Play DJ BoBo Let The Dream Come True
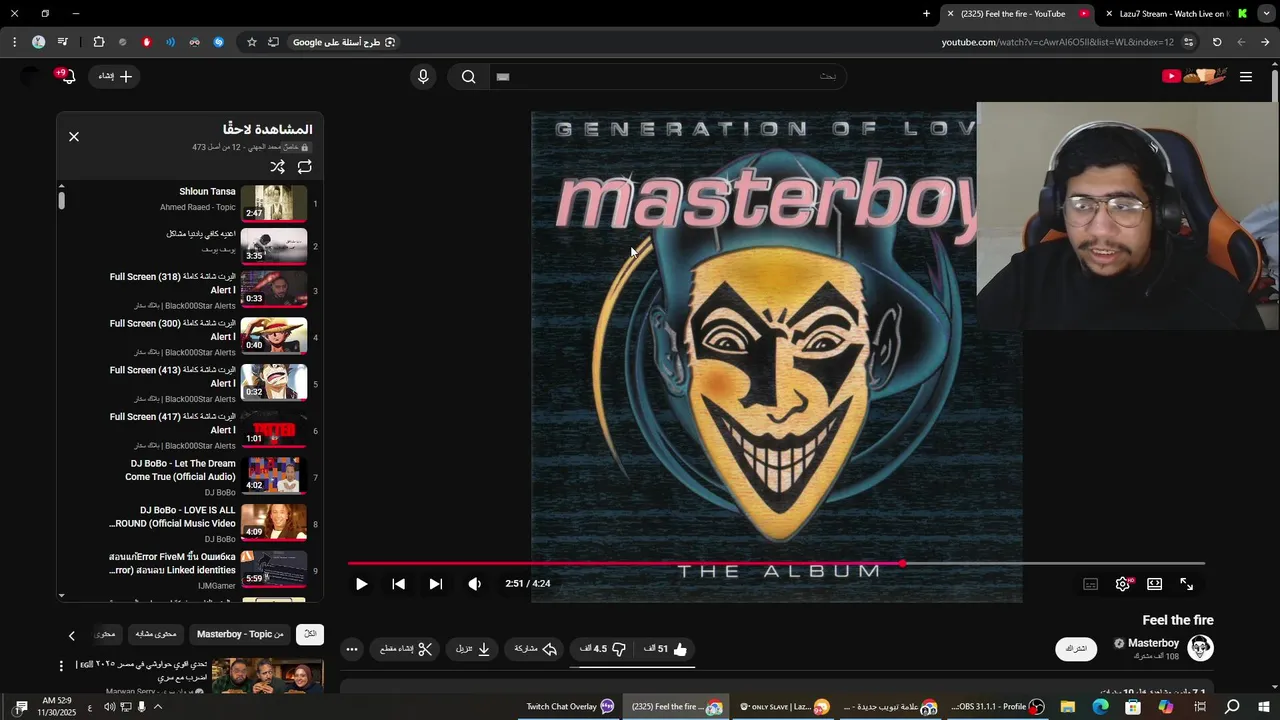Image resolution: width=1280 pixels, height=720 pixels. point(190,477)
